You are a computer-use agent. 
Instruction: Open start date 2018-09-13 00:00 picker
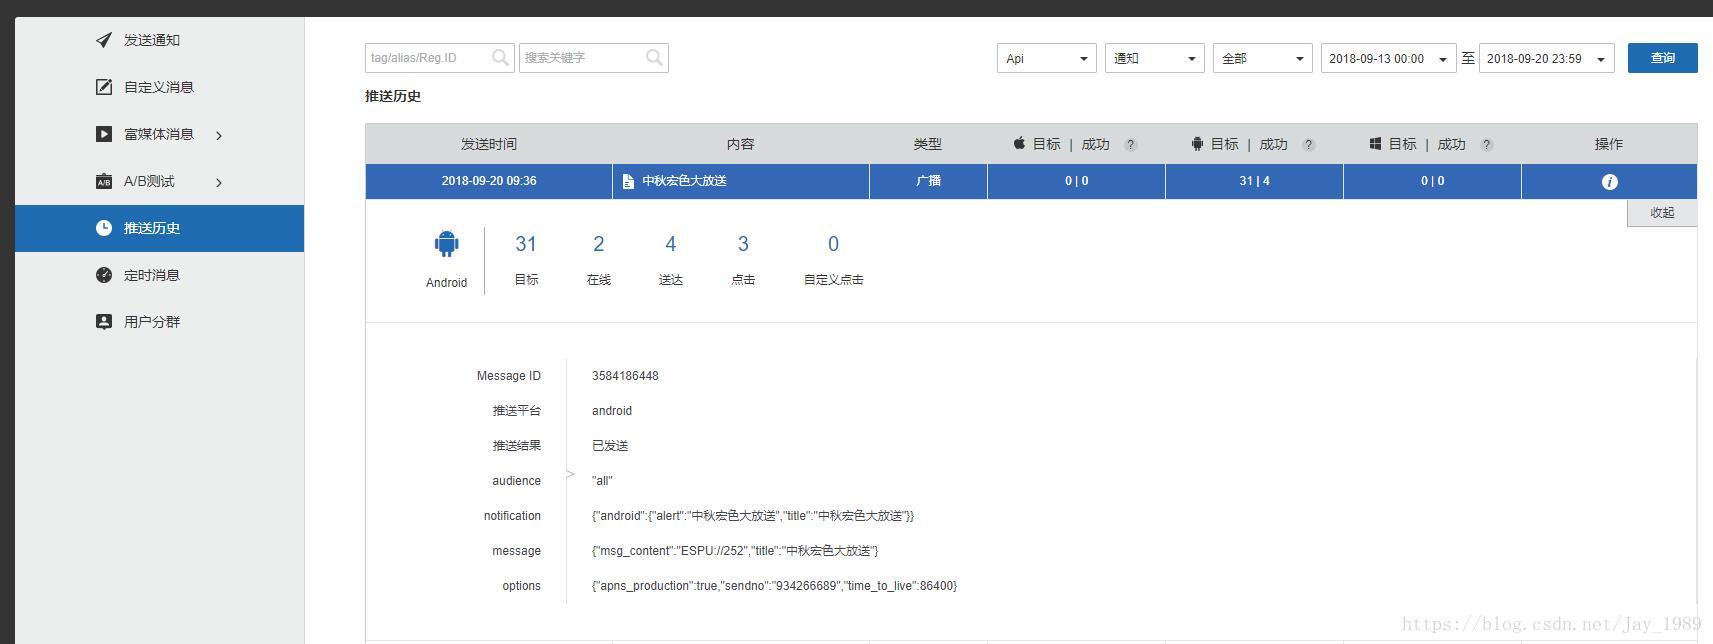[x=1389, y=58]
